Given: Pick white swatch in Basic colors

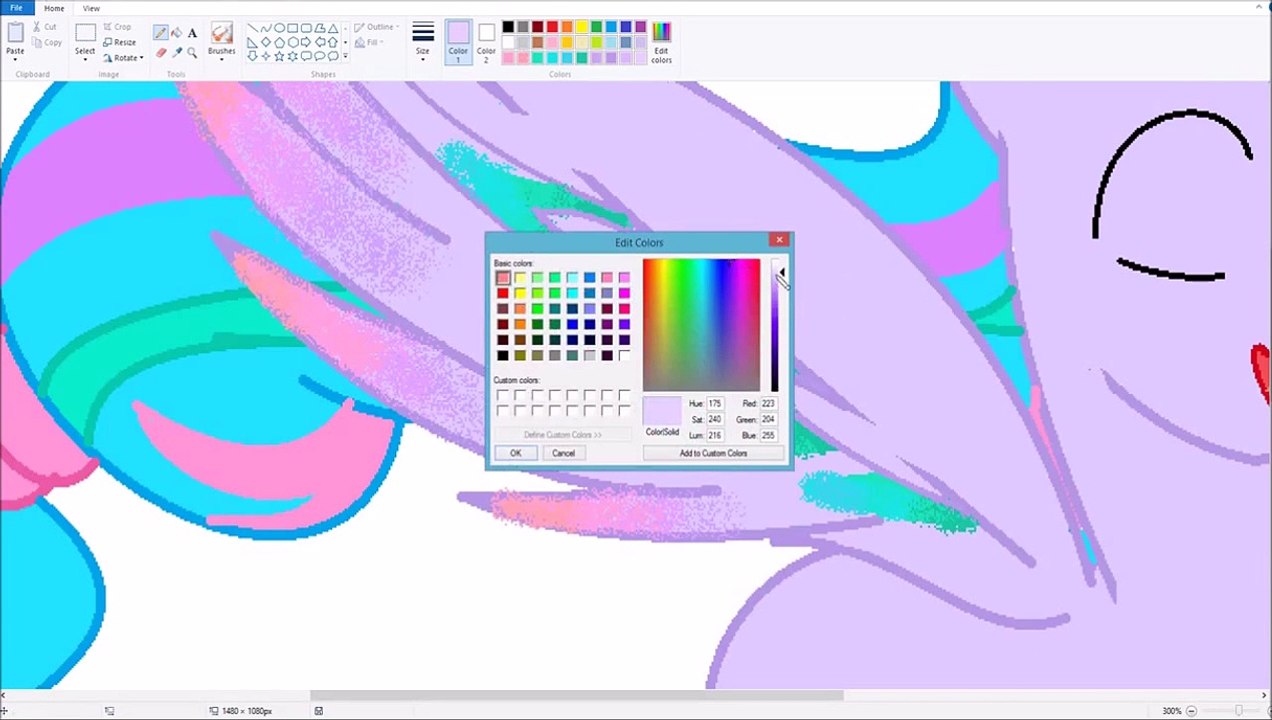Looking at the screenshot, I should (x=624, y=355).
